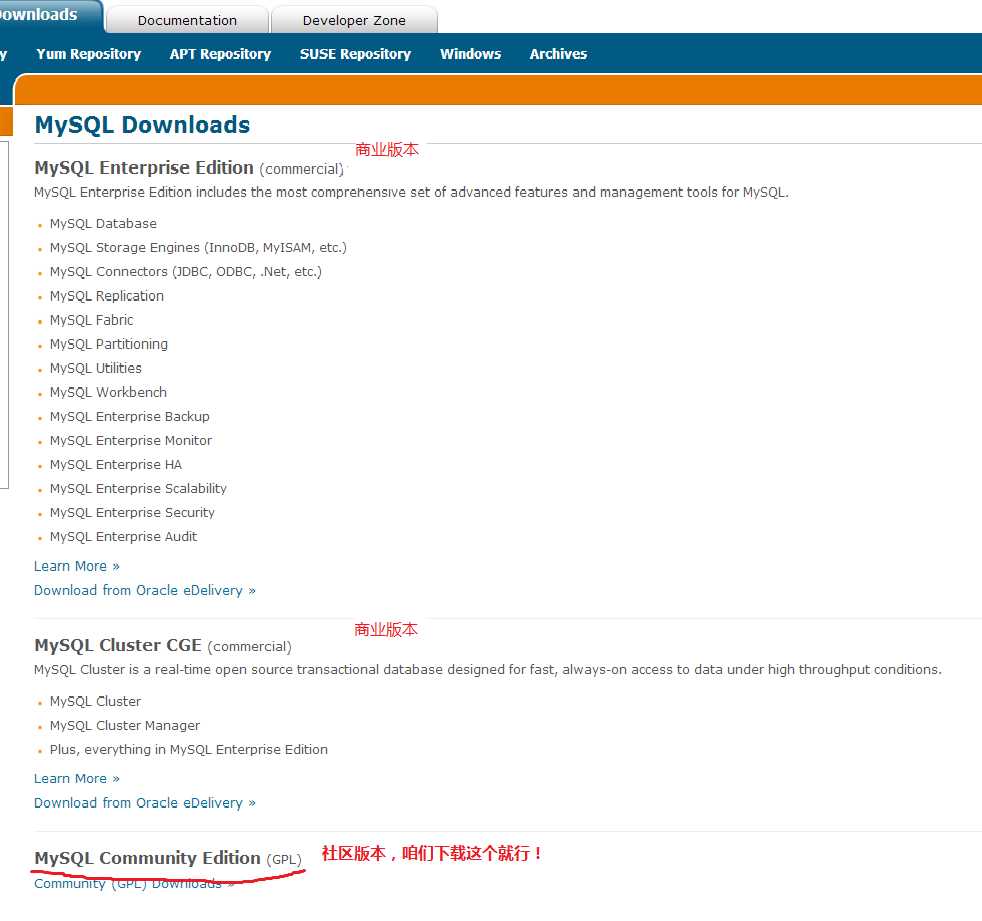
Task: Click the MySQL Cluster CGE heading
Action: [118, 645]
